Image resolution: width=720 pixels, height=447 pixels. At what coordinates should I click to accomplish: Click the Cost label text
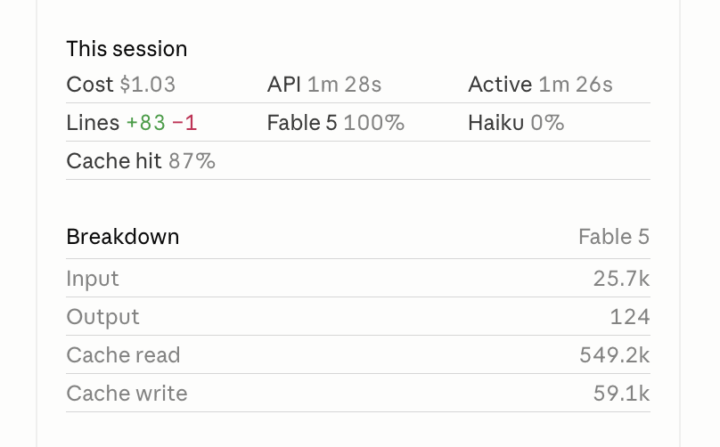[x=90, y=85]
